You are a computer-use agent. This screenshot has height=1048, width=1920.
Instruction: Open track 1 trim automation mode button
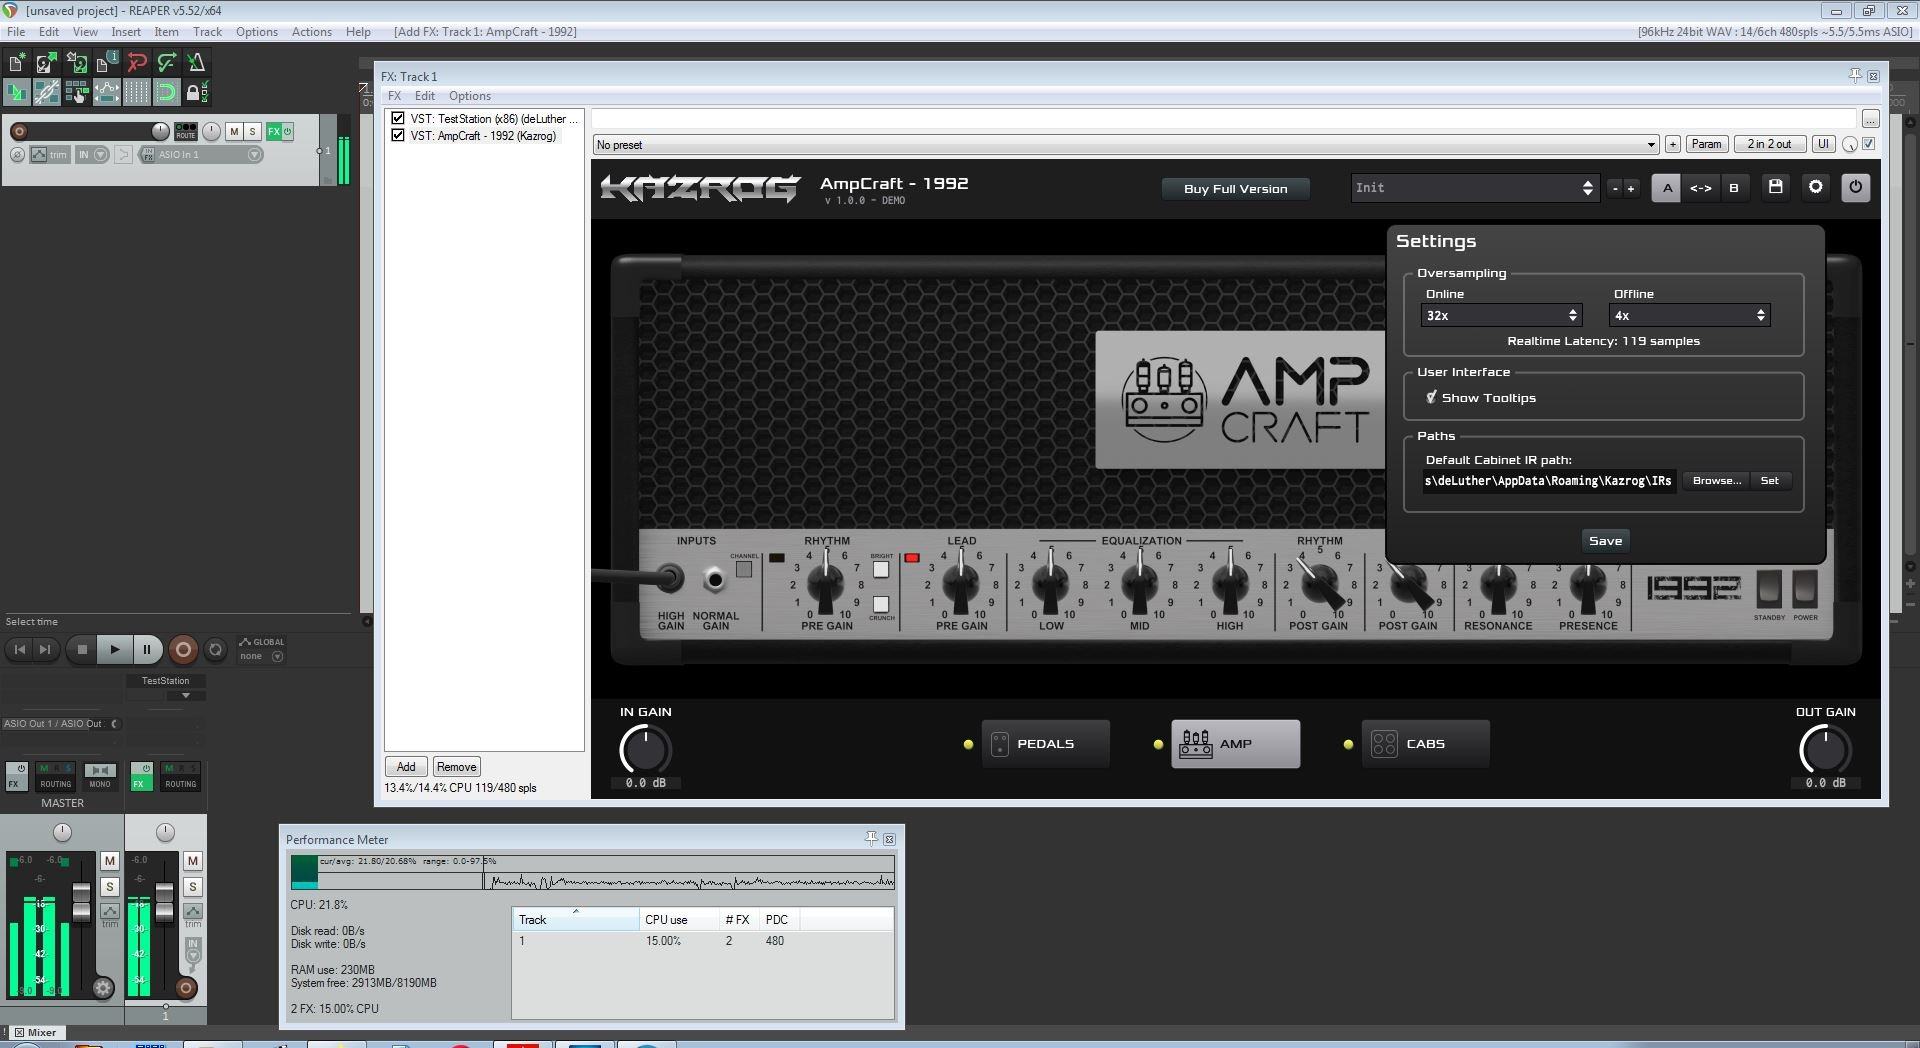tap(50, 155)
